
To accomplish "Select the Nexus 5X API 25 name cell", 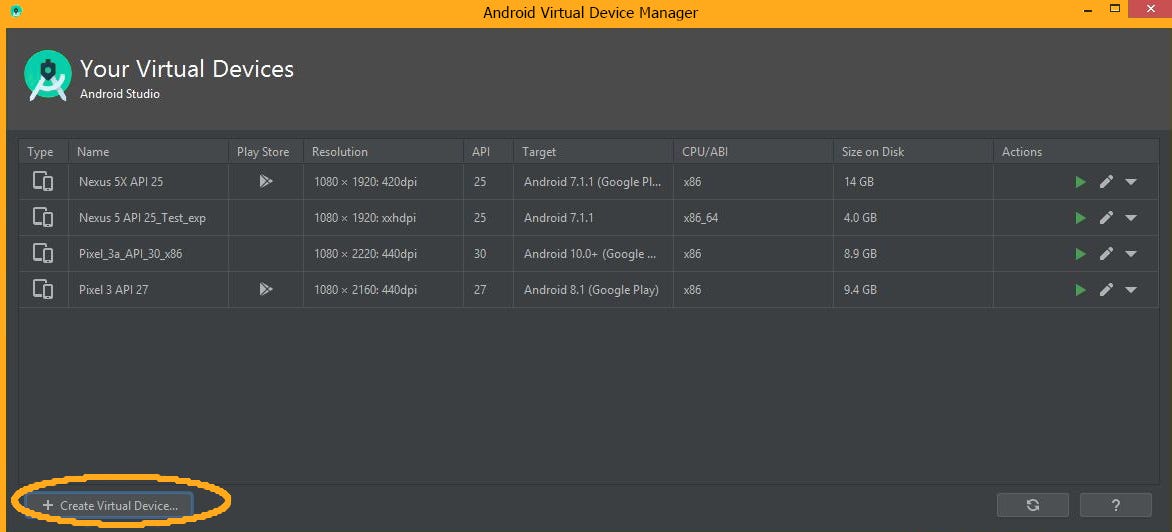I will (148, 182).
